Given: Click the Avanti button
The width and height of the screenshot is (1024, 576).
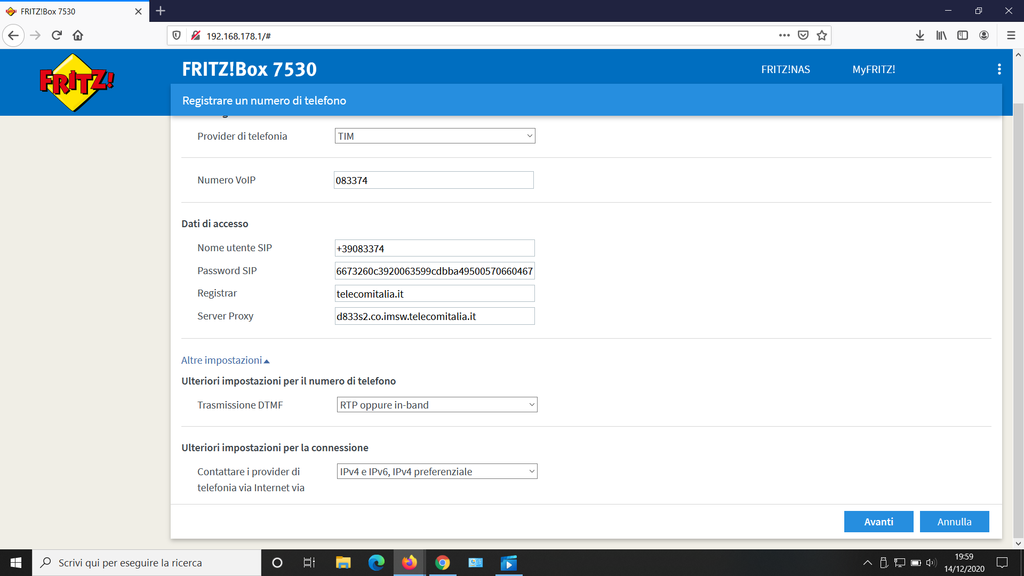Looking at the screenshot, I should tap(878, 522).
